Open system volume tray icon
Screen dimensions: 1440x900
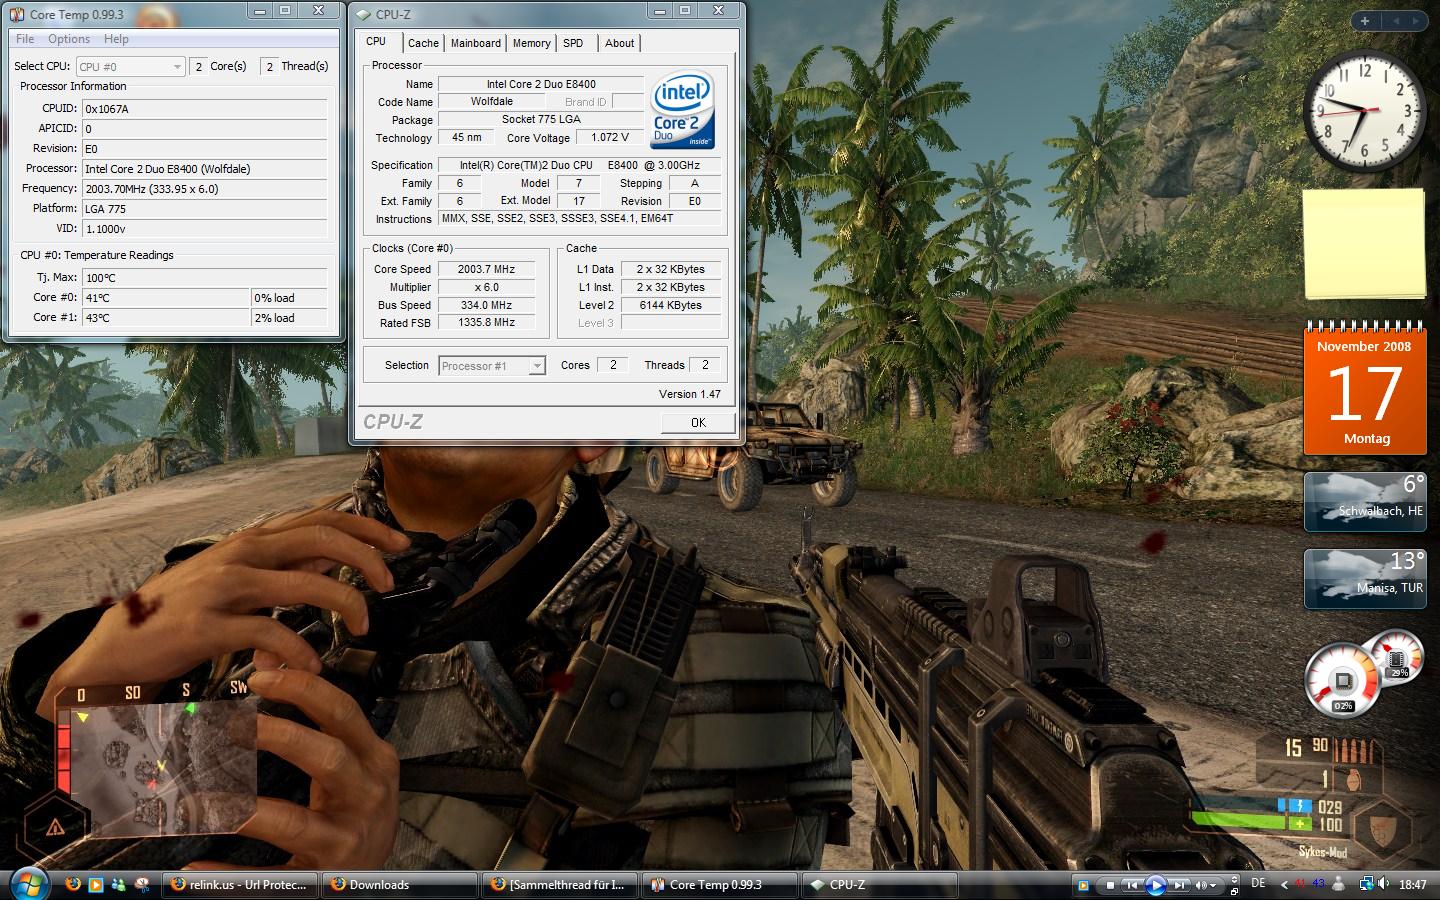pos(1384,884)
